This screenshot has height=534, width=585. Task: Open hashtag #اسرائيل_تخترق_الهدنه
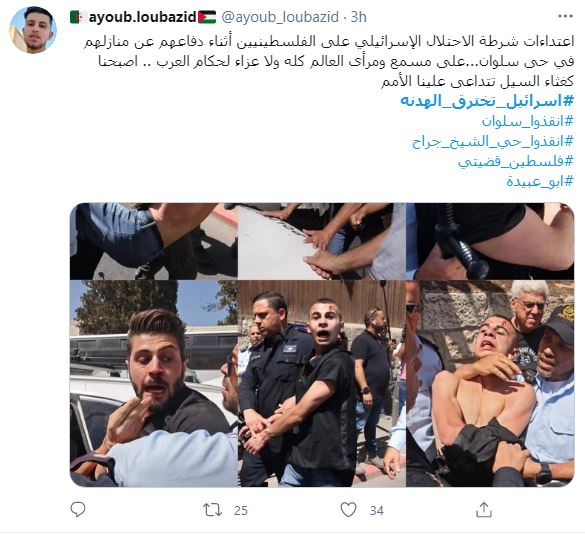tap(487, 101)
